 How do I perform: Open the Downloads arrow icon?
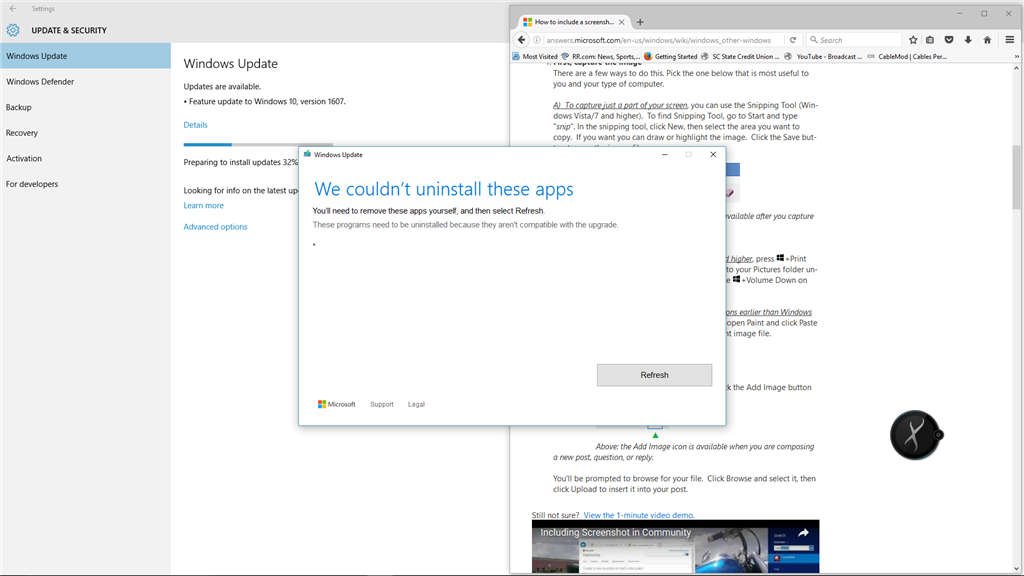click(x=968, y=40)
